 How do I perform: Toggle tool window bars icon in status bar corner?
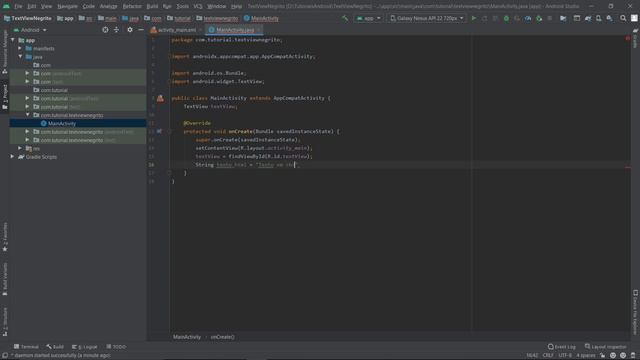(x=5, y=356)
